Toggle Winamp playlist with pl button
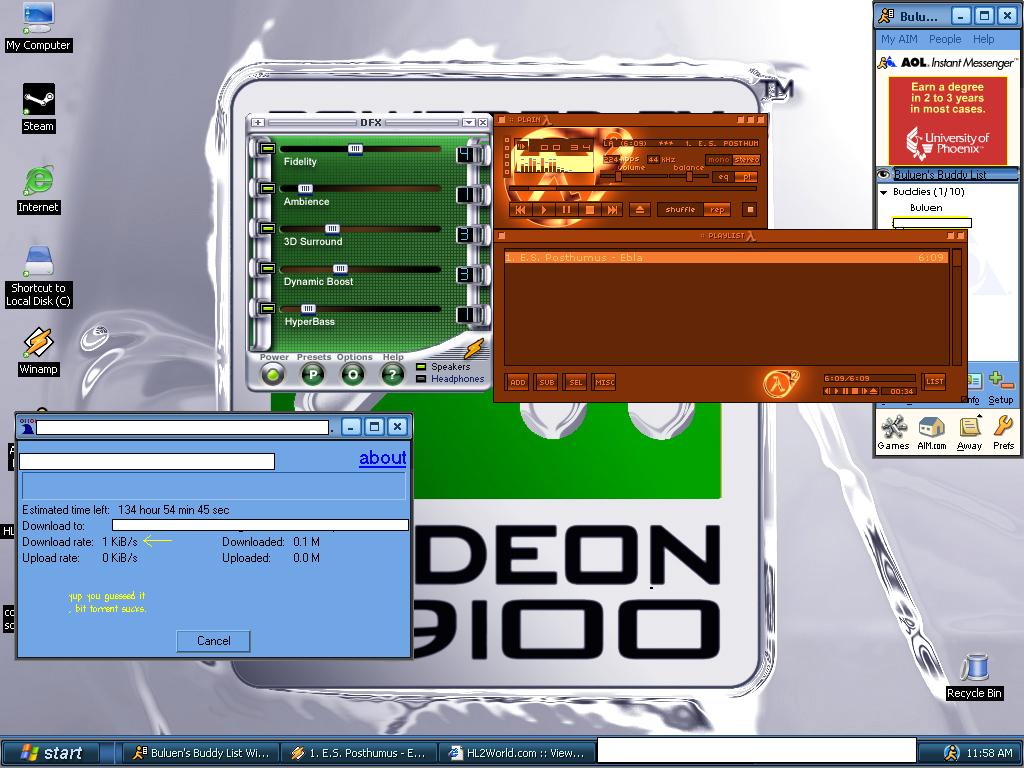The image size is (1024, 768). (x=746, y=177)
